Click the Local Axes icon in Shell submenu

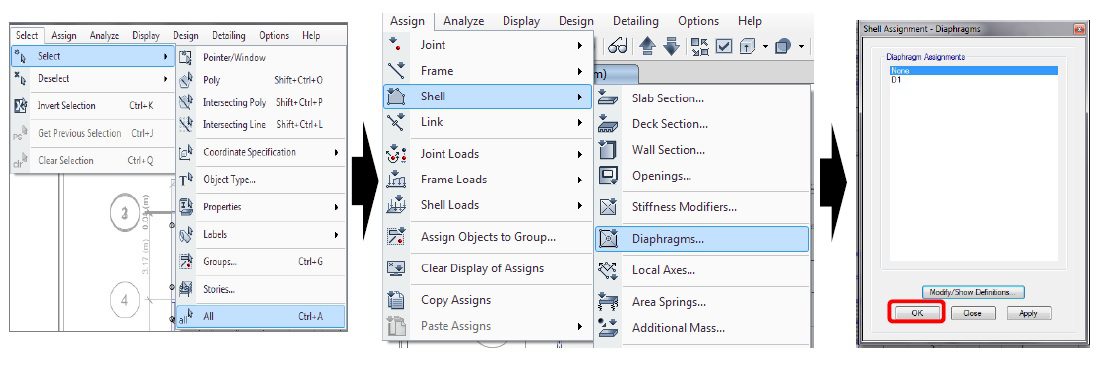pyautogui.click(x=608, y=270)
